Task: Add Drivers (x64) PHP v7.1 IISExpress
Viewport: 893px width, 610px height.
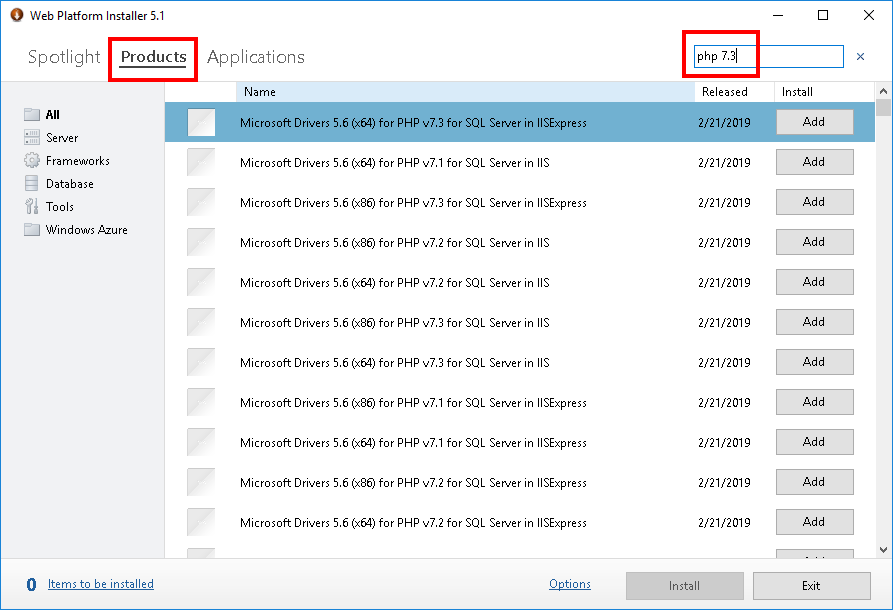Action: 814,441
